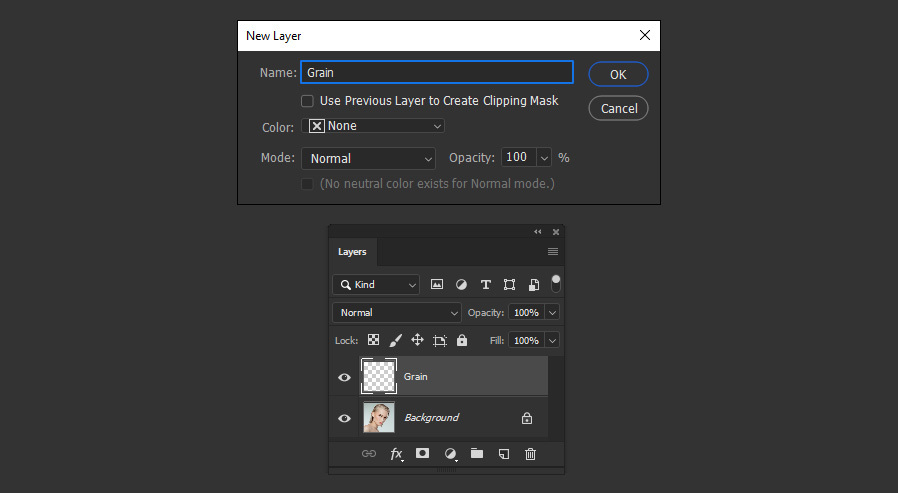Open the Color None dropdown

click(373, 126)
